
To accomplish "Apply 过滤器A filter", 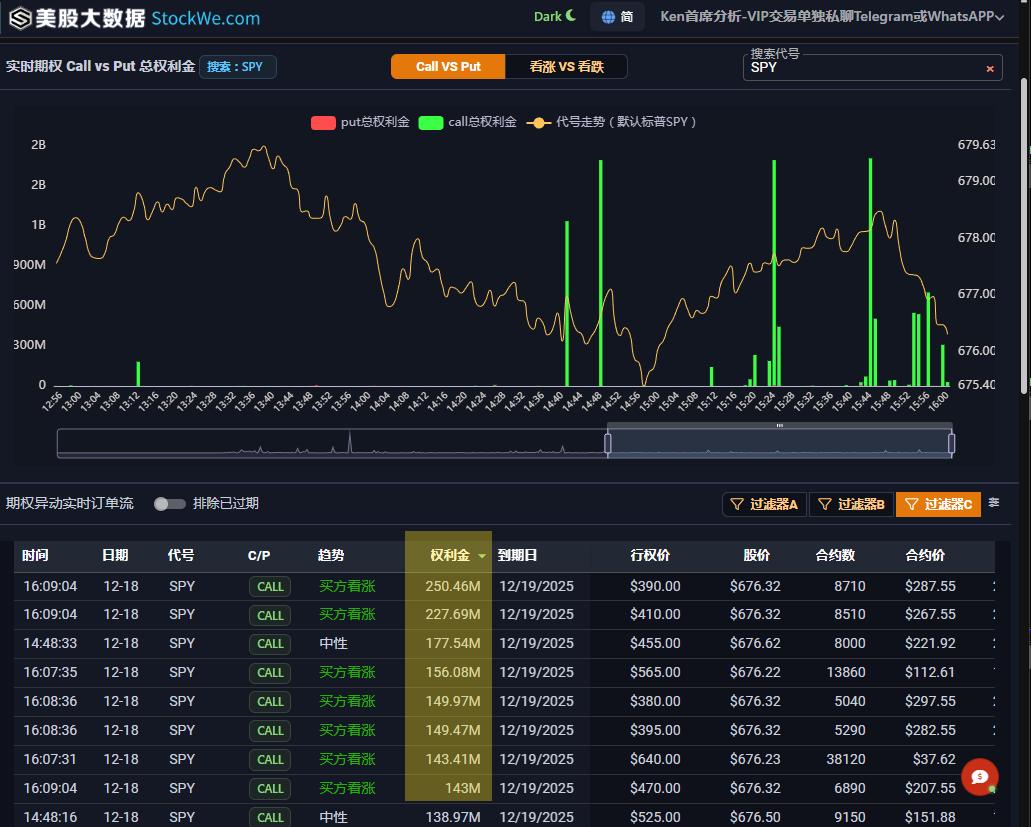I will [764, 504].
